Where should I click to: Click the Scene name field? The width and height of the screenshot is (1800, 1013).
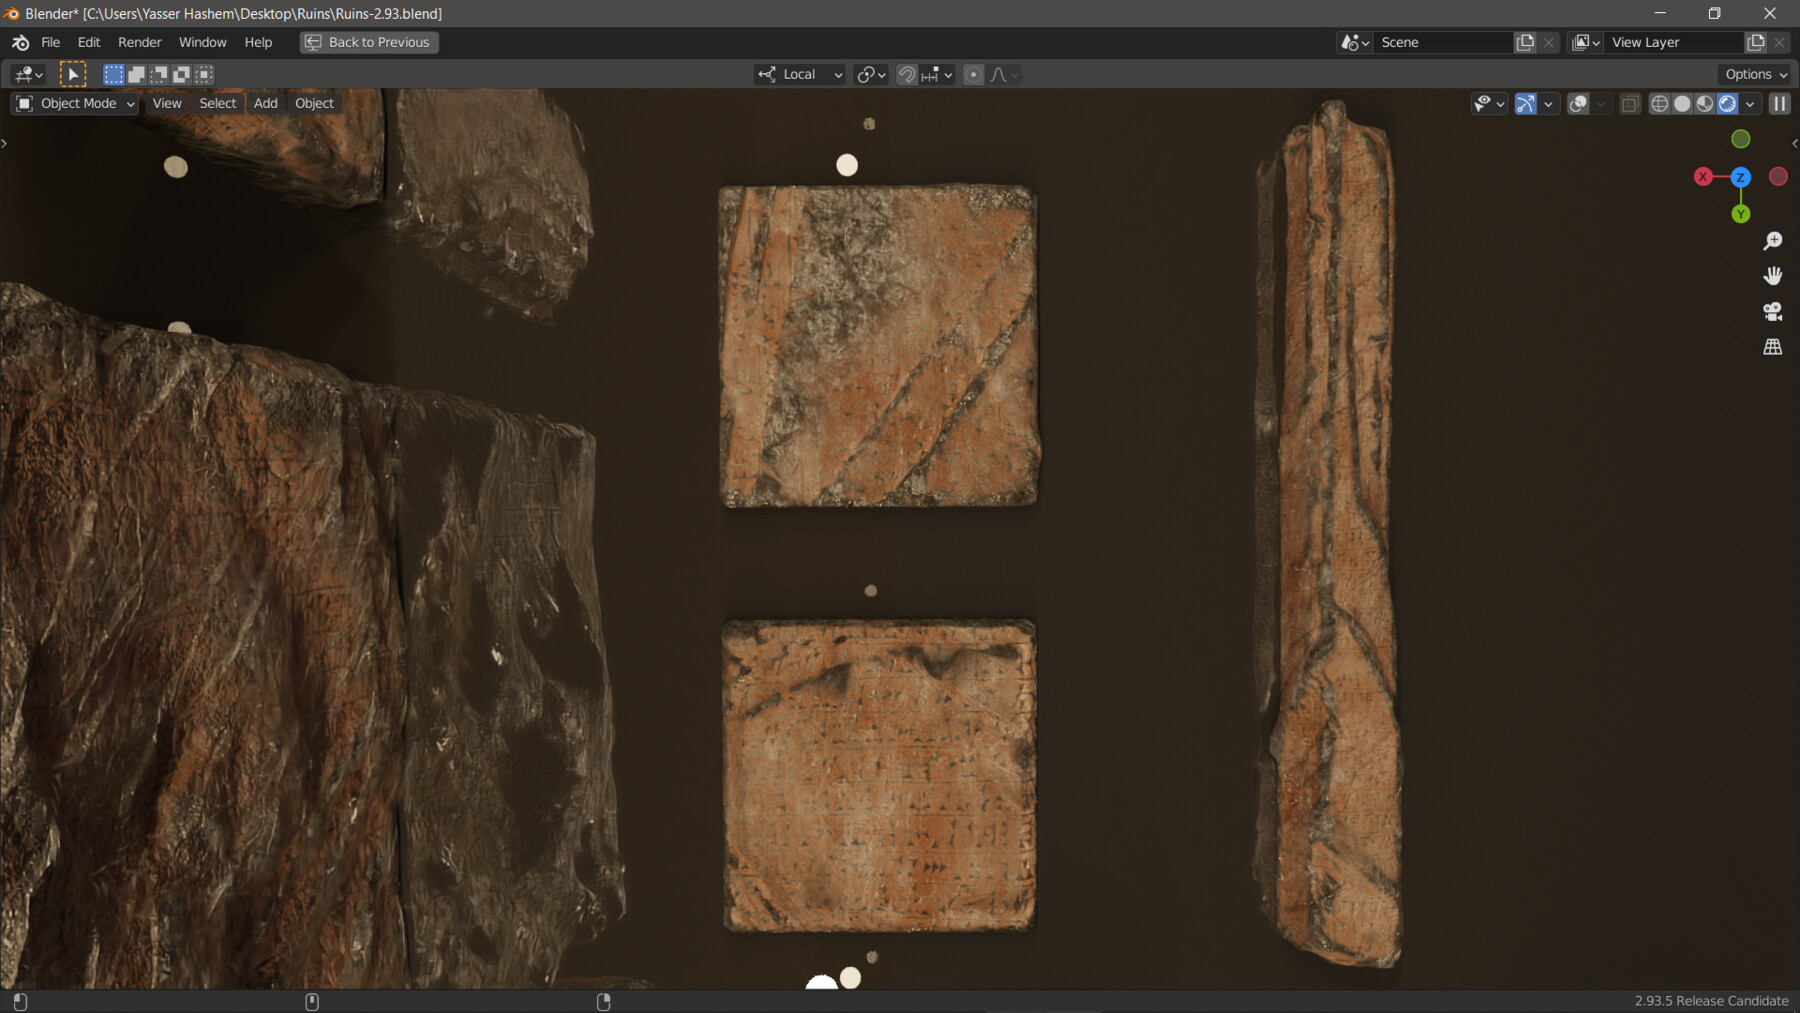[1442, 42]
